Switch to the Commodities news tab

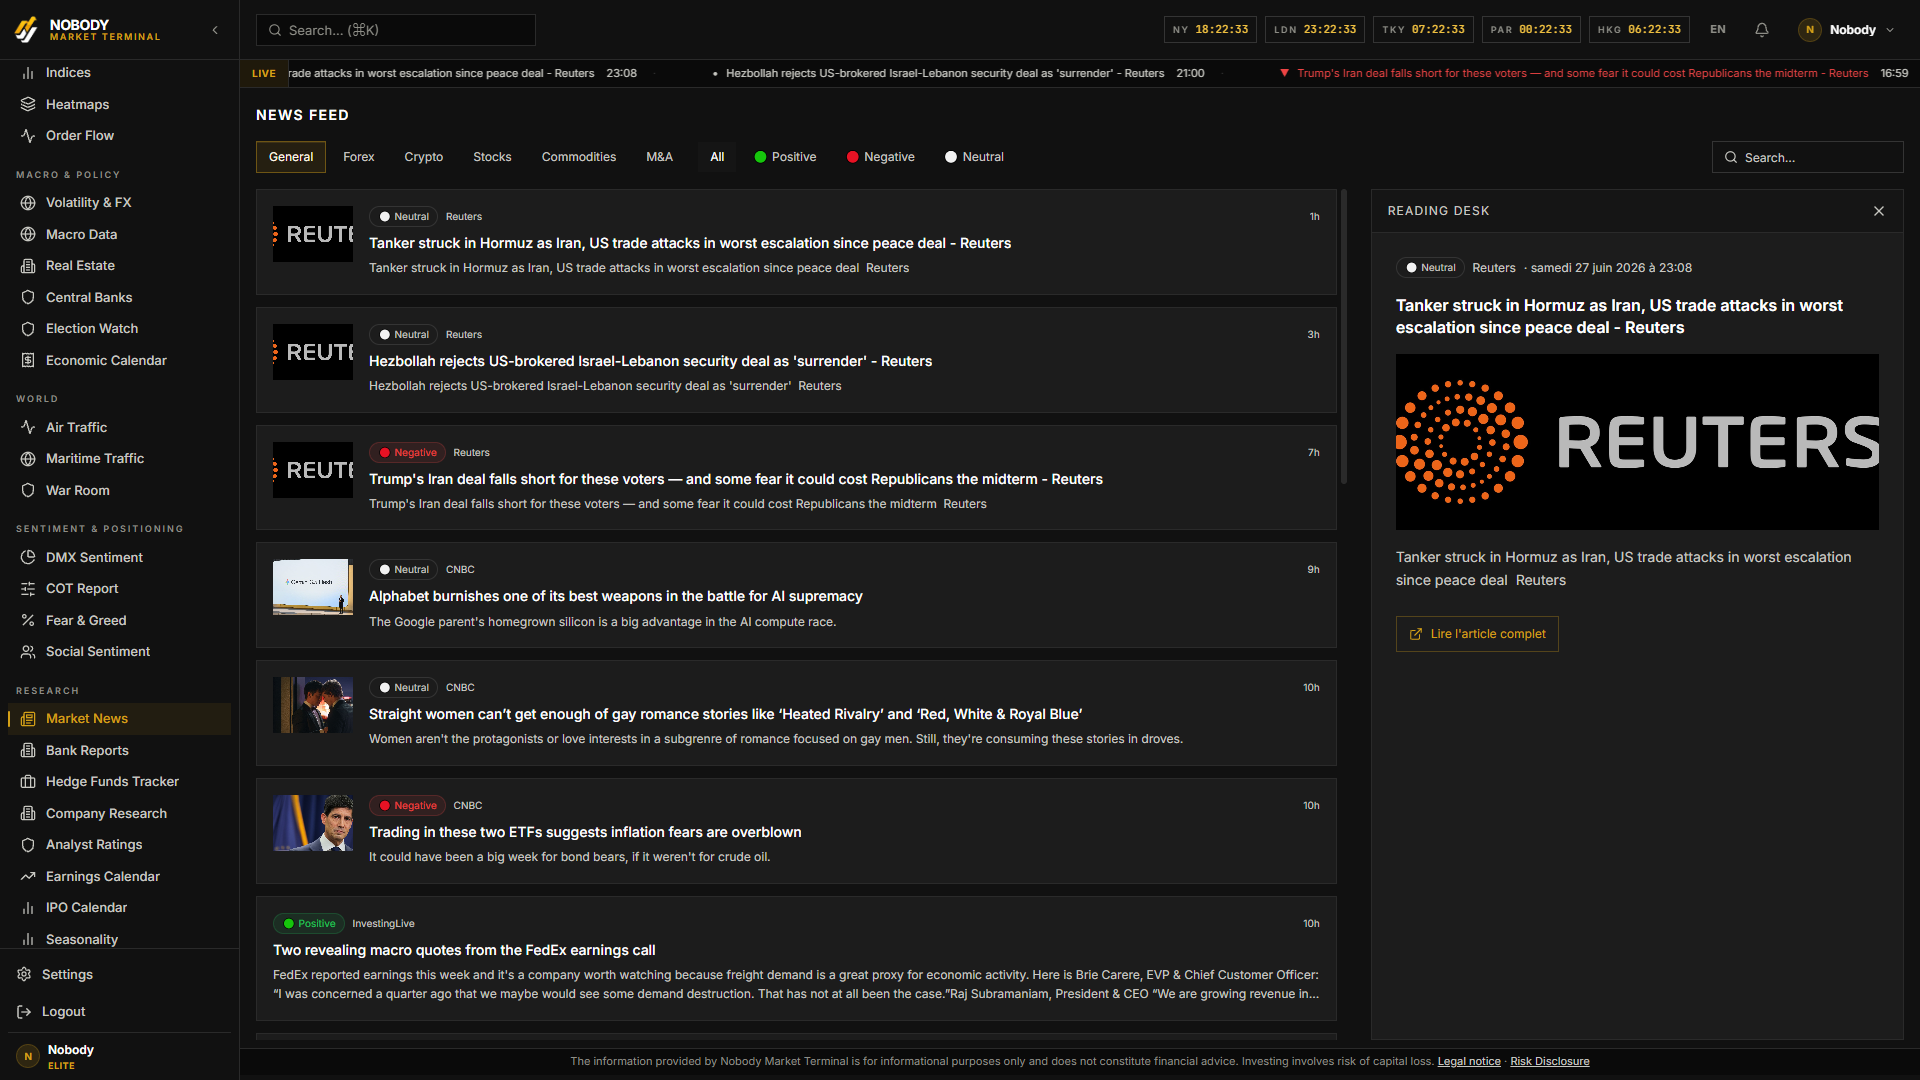[579, 157]
